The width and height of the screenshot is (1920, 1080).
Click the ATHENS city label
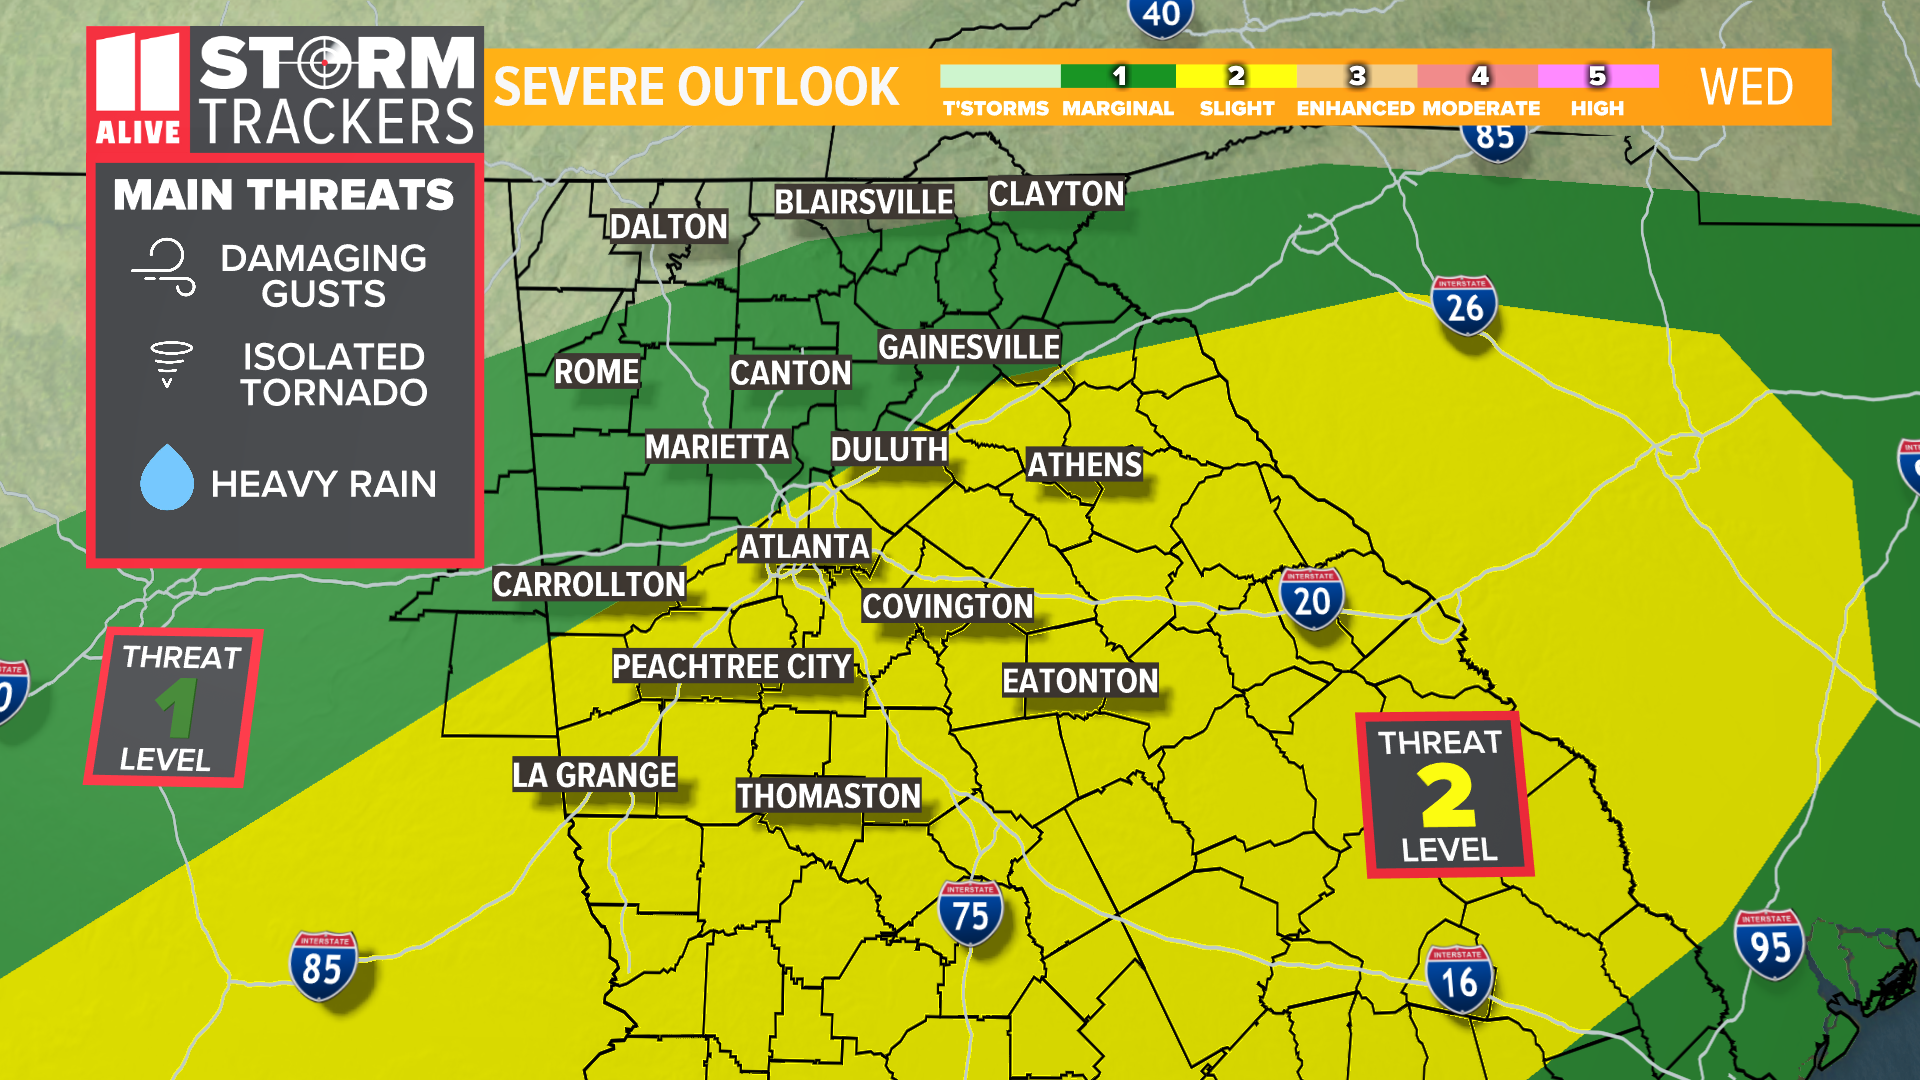(1085, 465)
